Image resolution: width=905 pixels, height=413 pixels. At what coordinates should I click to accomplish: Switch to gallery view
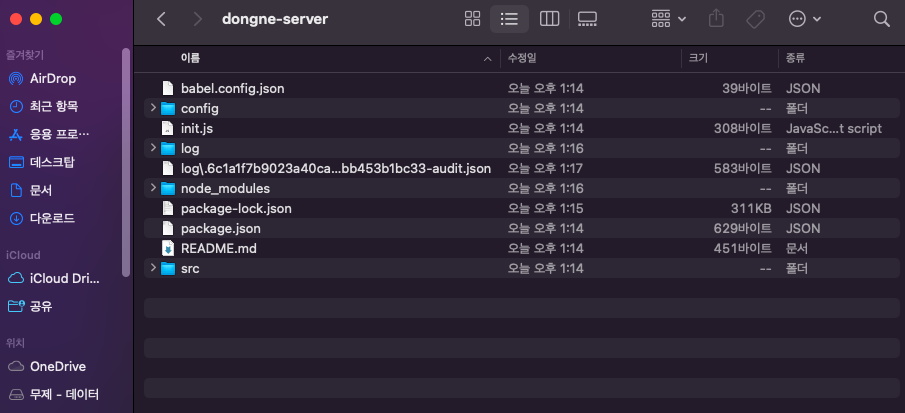point(587,19)
